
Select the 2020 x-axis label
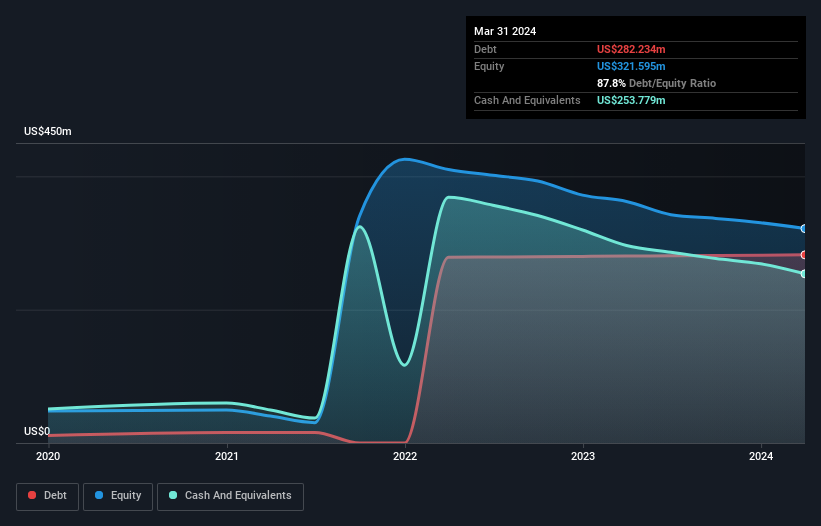48,456
